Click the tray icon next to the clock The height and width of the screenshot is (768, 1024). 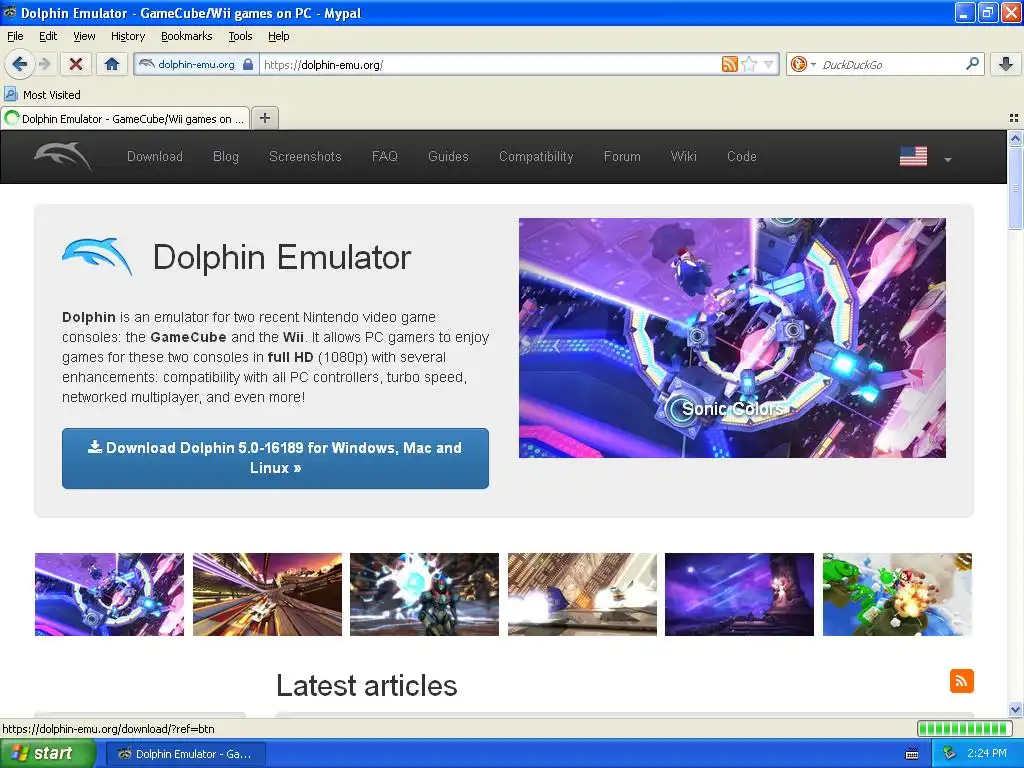(x=949, y=753)
